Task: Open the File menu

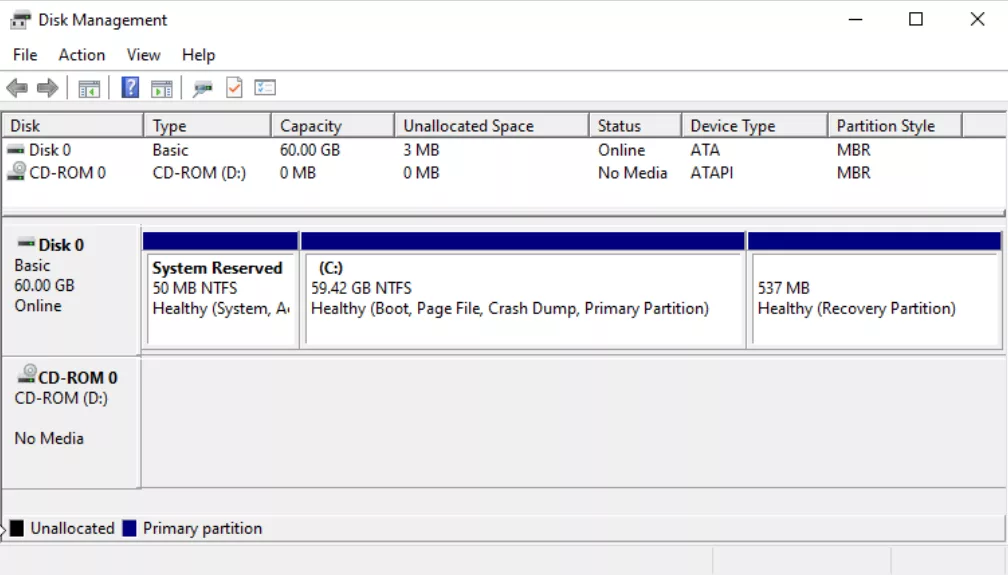Action: 25,55
